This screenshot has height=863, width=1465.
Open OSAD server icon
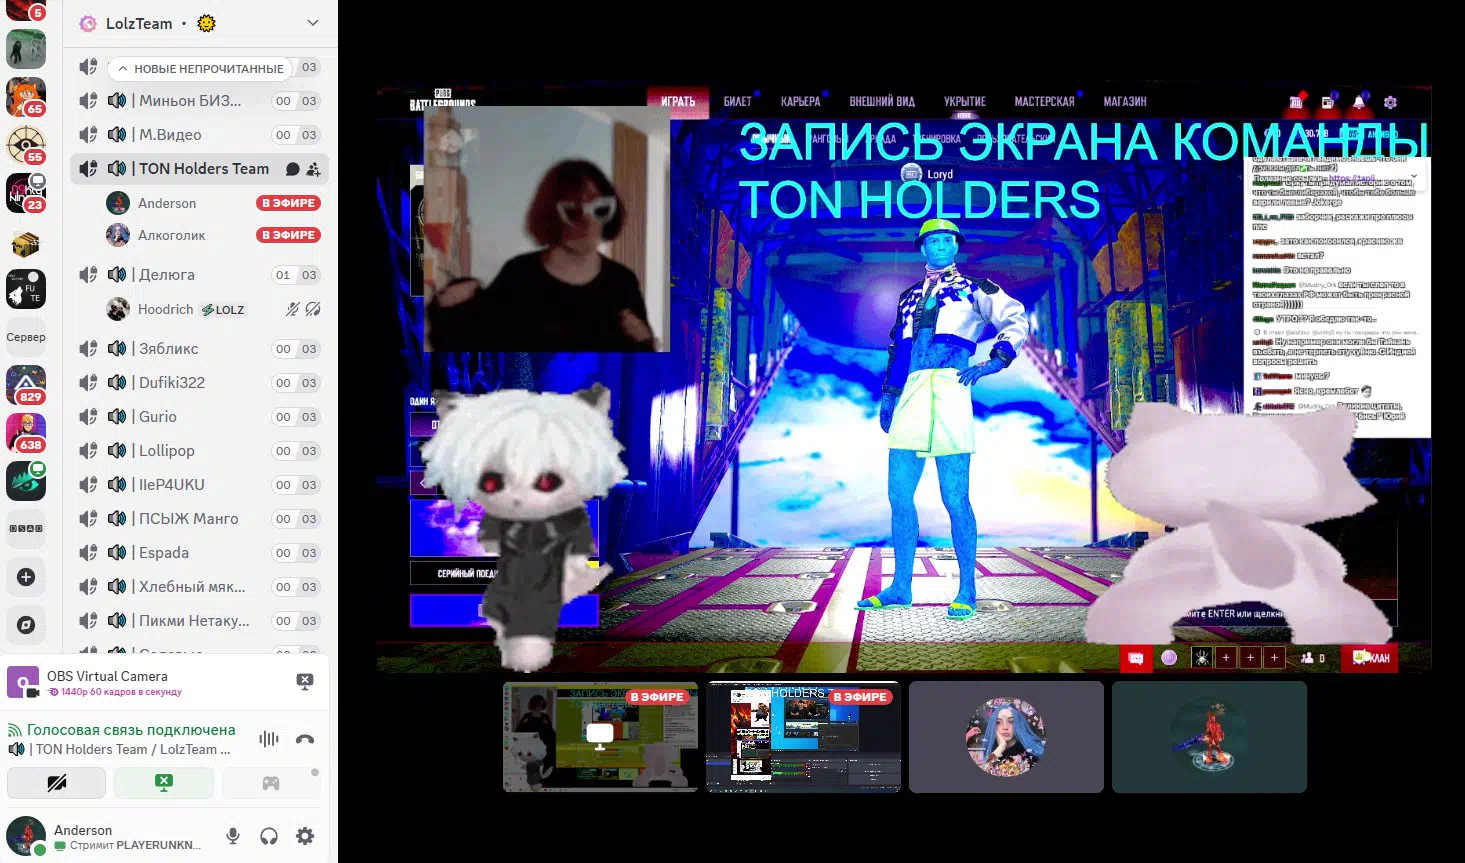tap(26, 529)
